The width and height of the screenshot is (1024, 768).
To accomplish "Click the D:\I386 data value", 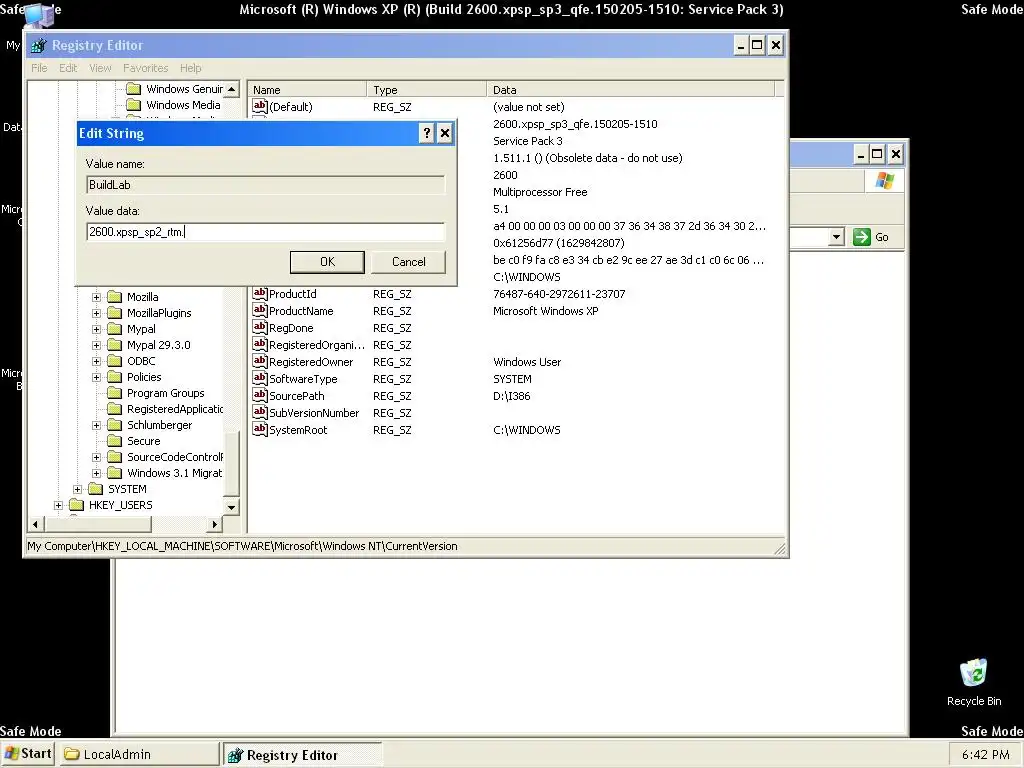I will pyautogui.click(x=511, y=396).
